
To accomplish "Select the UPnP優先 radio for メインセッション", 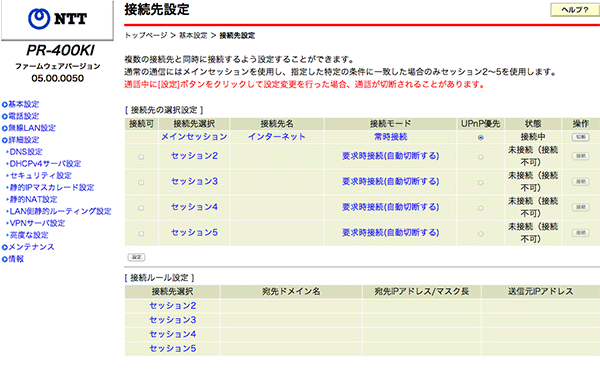I will tap(481, 137).
